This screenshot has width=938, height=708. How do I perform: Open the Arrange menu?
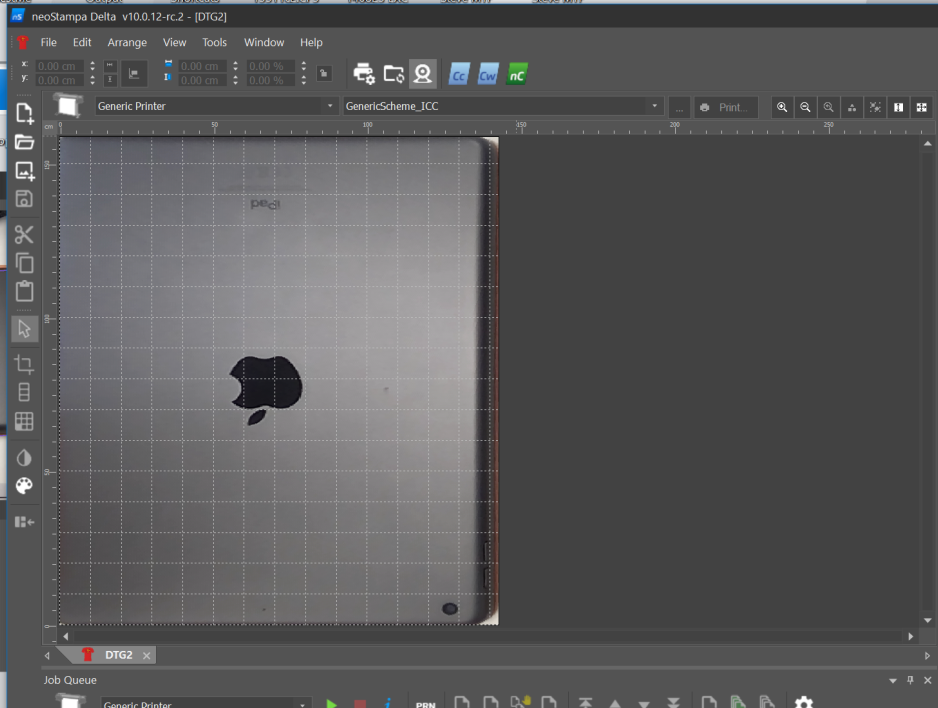(x=127, y=43)
